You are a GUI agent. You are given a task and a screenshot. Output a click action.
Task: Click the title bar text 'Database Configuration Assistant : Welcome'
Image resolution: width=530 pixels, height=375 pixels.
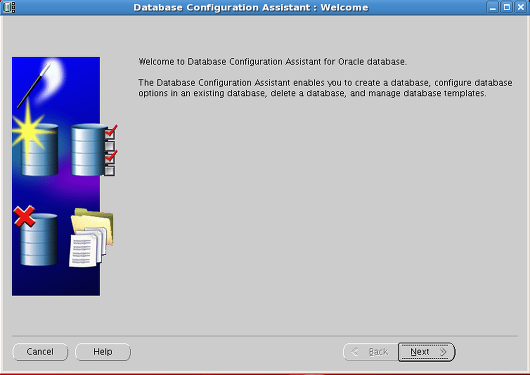point(251,7)
